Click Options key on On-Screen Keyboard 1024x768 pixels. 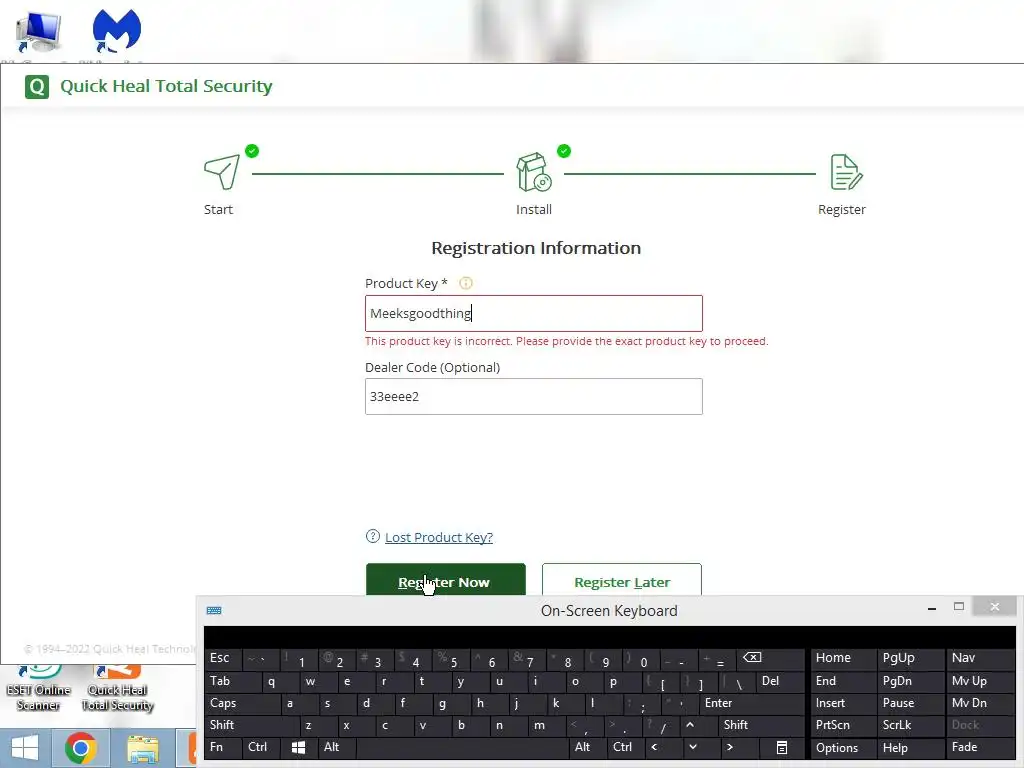pyautogui.click(x=843, y=748)
